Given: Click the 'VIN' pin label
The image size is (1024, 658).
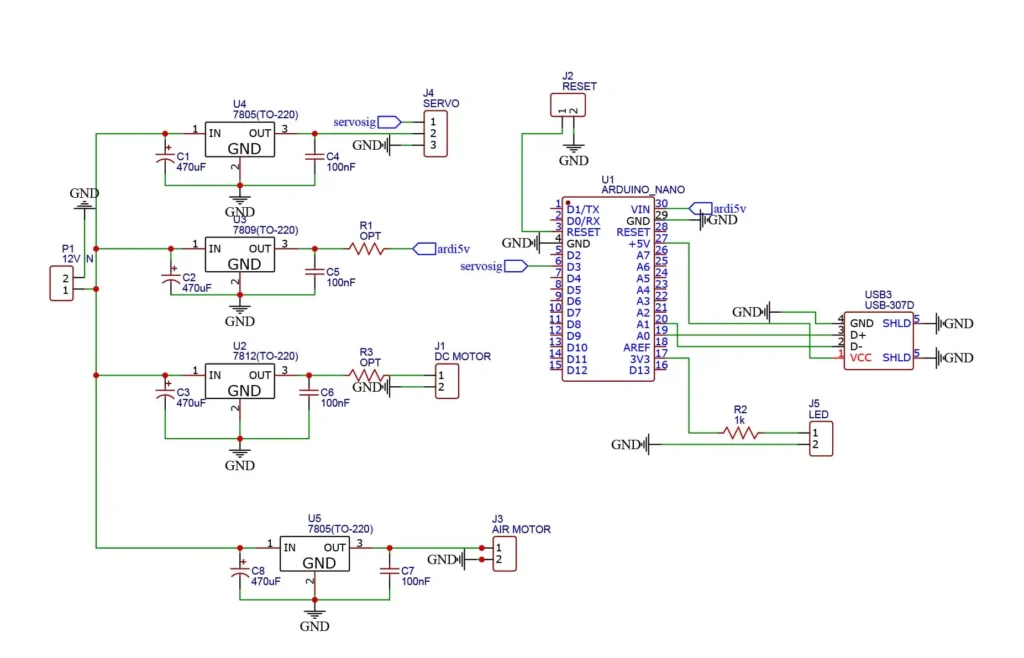Looking at the screenshot, I should (640, 210).
